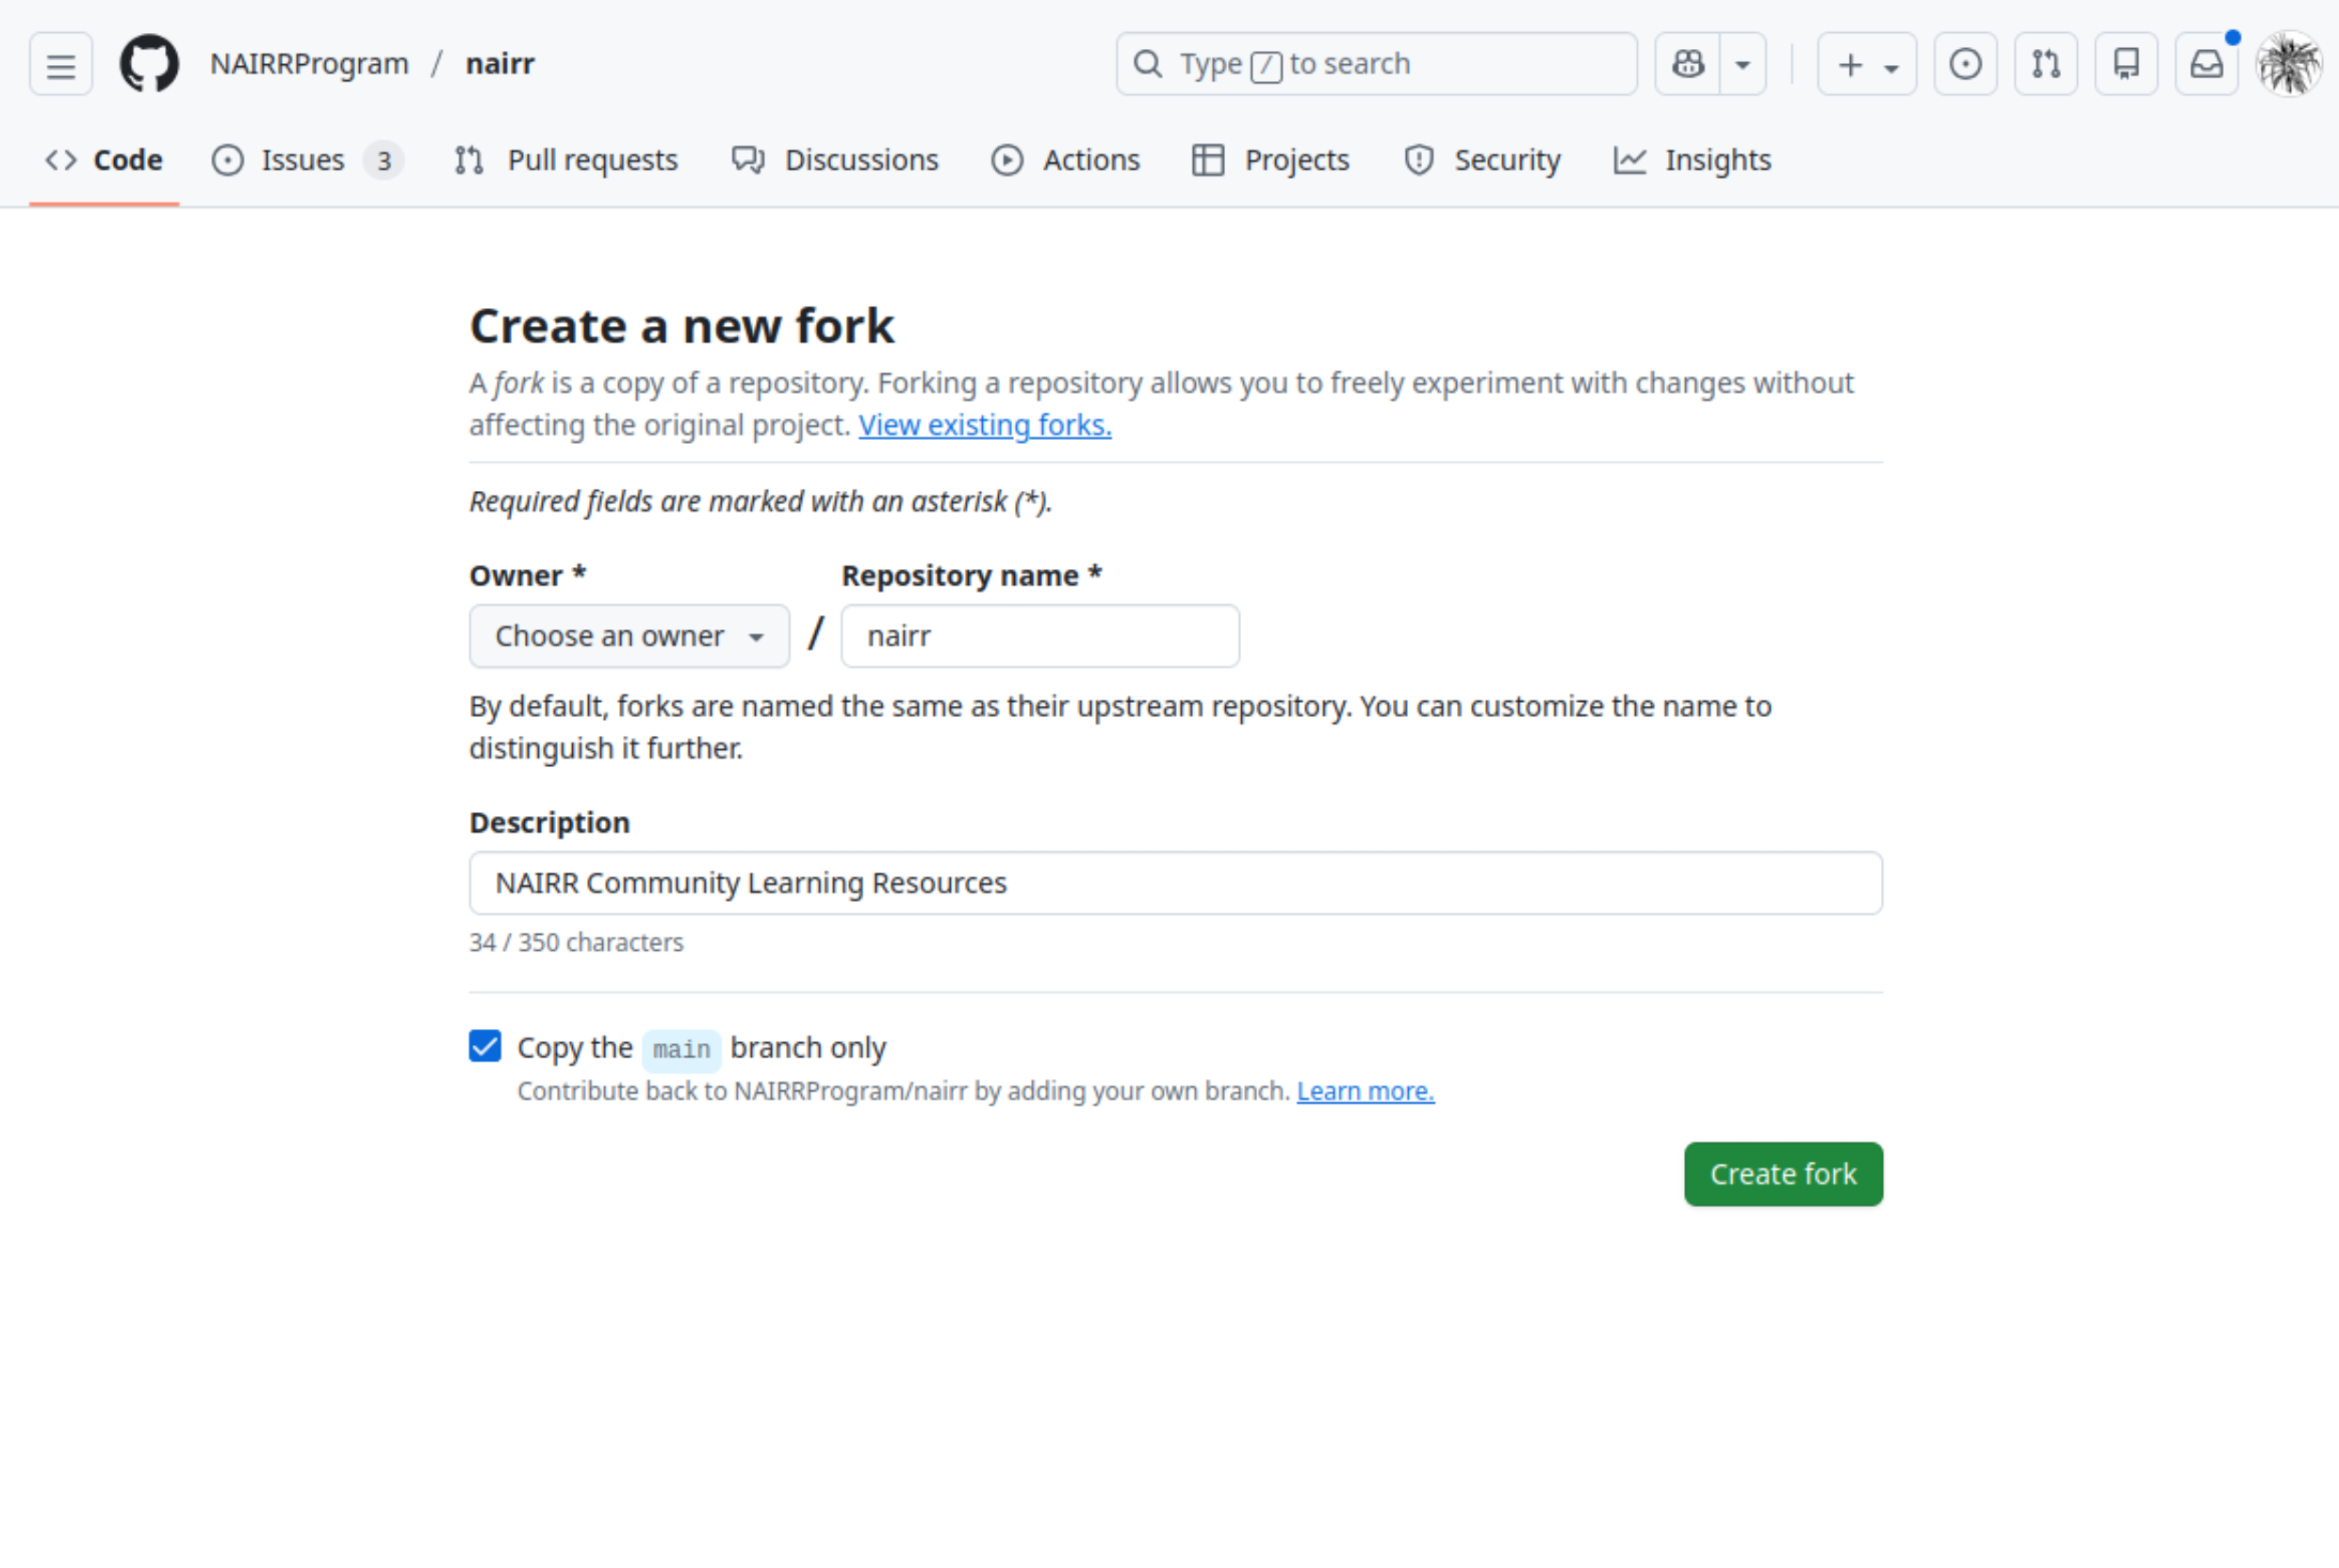This screenshot has height=1568, width=2339.
Task: Expand the Copilot dropdown arrow
Action: [x=1743, y=64]
